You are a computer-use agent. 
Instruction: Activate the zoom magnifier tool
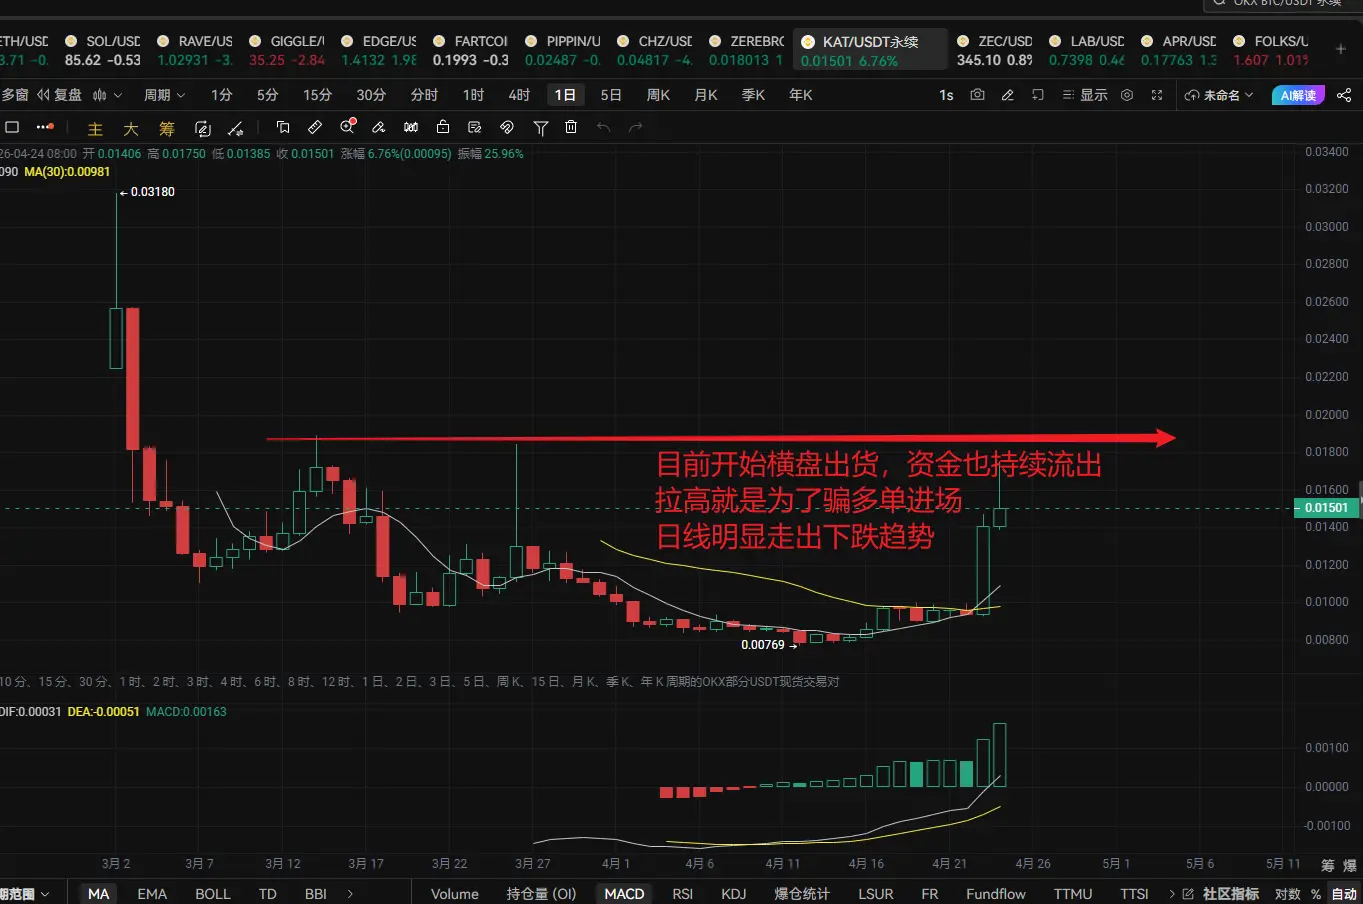[x=348, y=127]
